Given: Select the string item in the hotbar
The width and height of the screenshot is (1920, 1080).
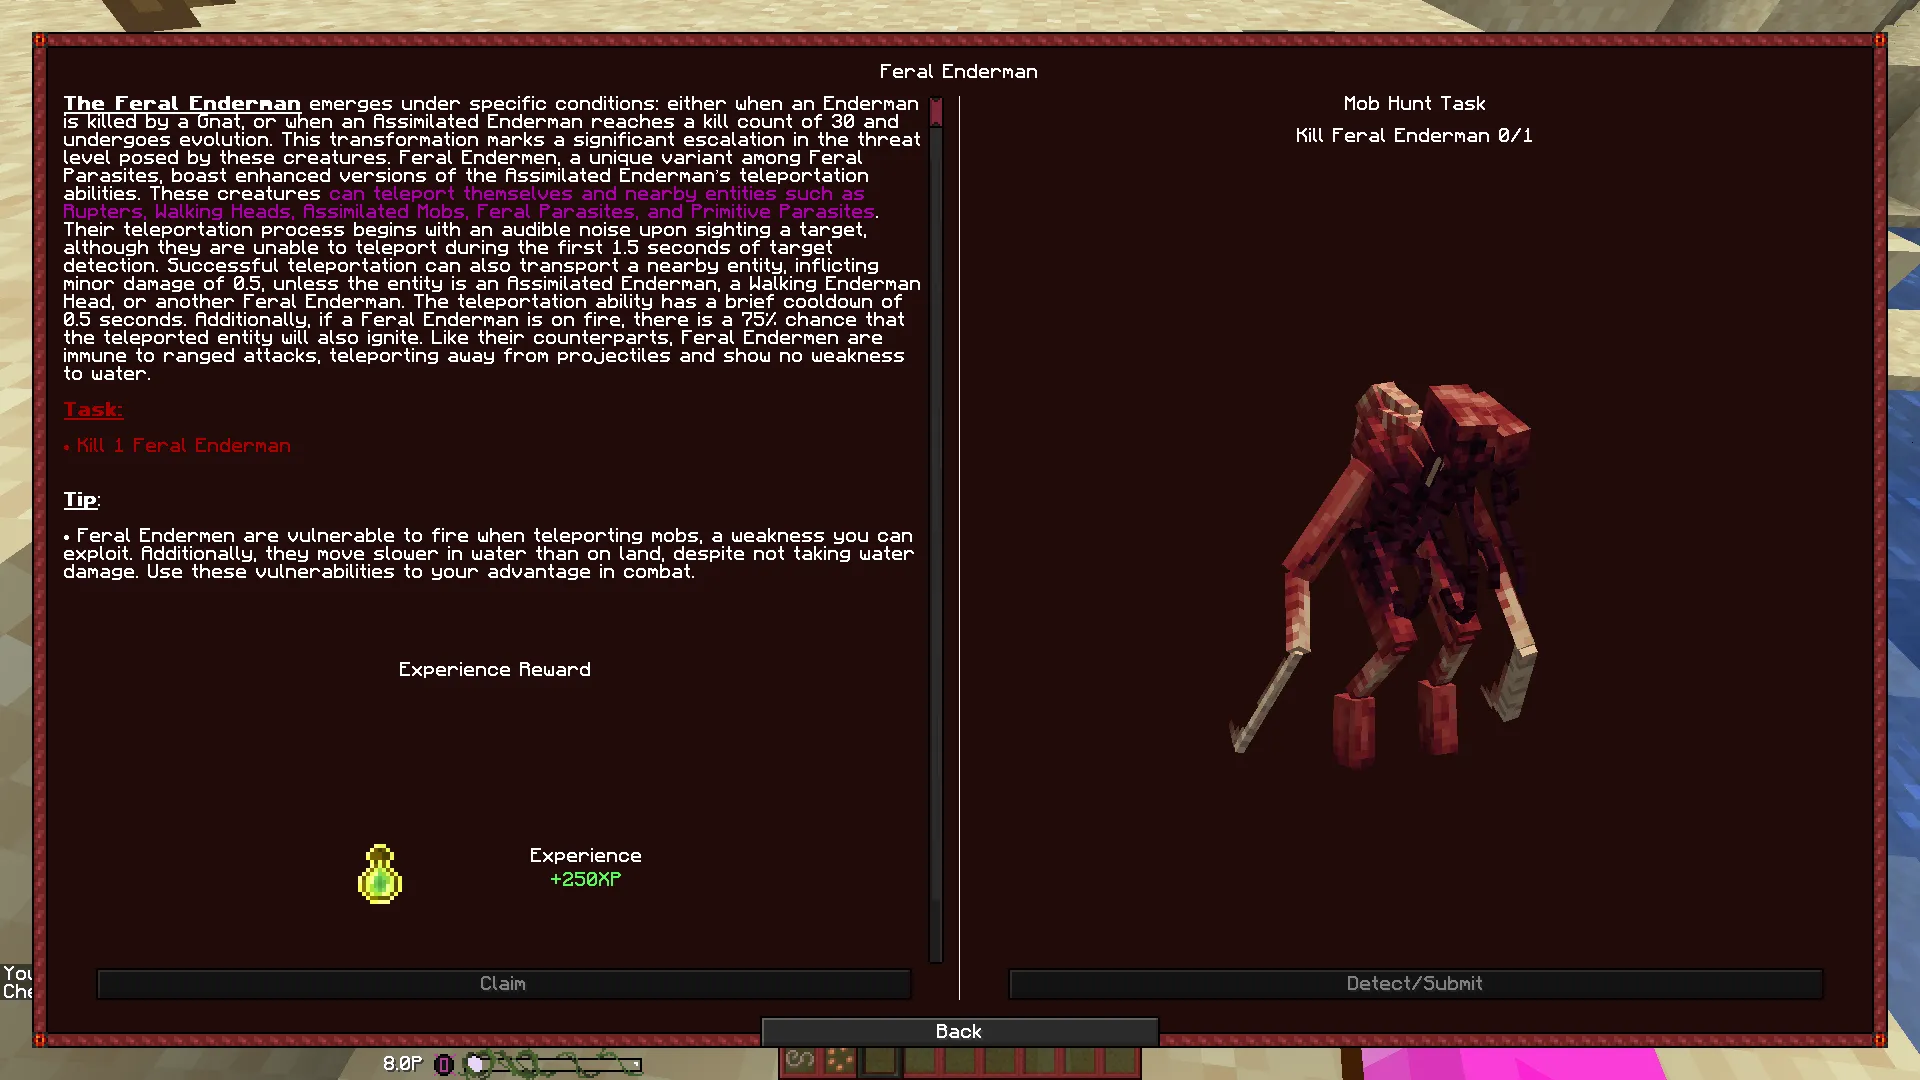Looking at the screenshot, I should 801,1063.
